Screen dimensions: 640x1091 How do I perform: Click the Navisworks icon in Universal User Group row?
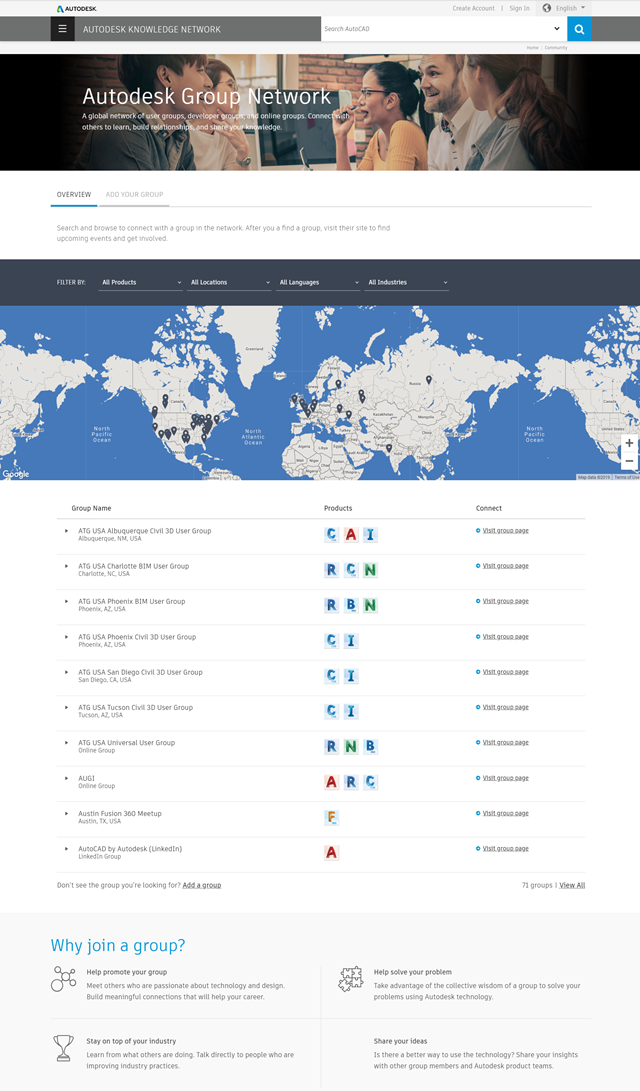(x=351, y=747)
